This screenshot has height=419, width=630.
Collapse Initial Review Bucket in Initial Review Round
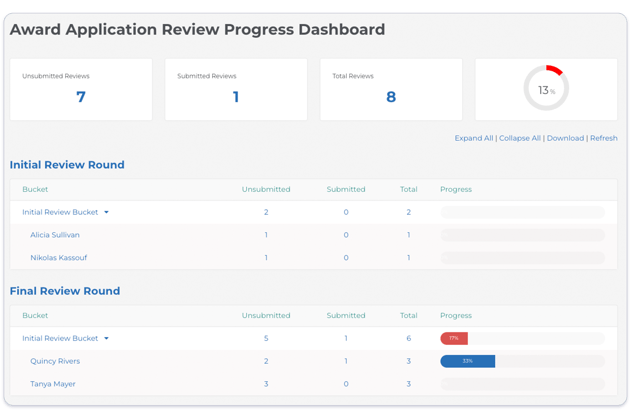click(106, 212)
